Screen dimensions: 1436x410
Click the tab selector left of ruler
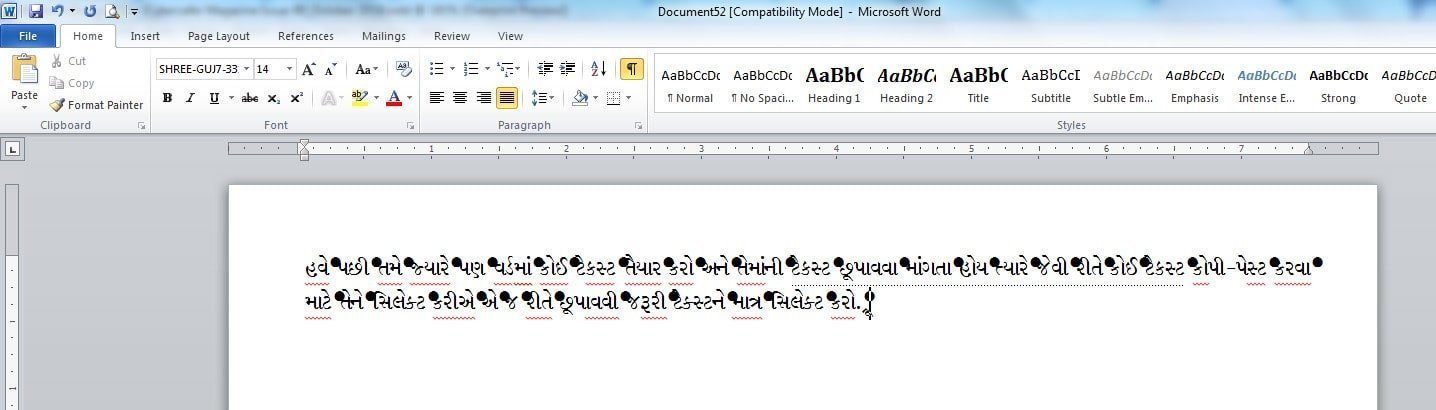(13, 149)
